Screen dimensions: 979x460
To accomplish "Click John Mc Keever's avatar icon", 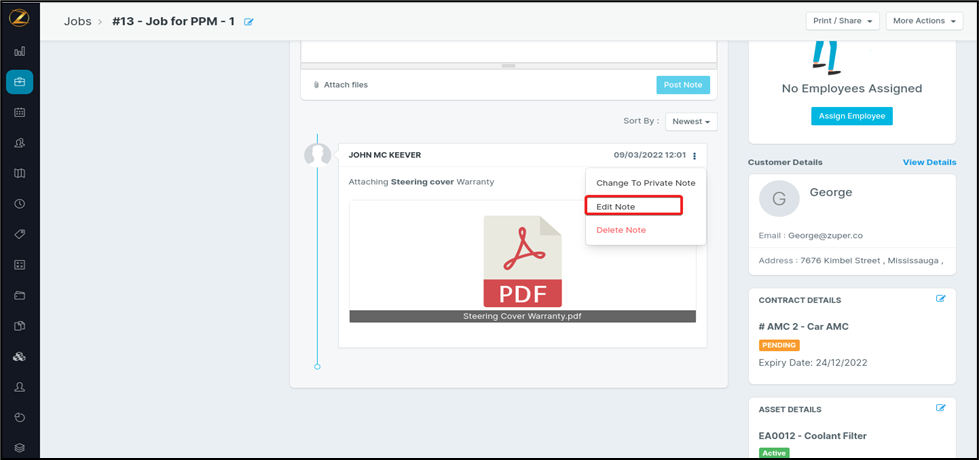I will coord(317,155).
